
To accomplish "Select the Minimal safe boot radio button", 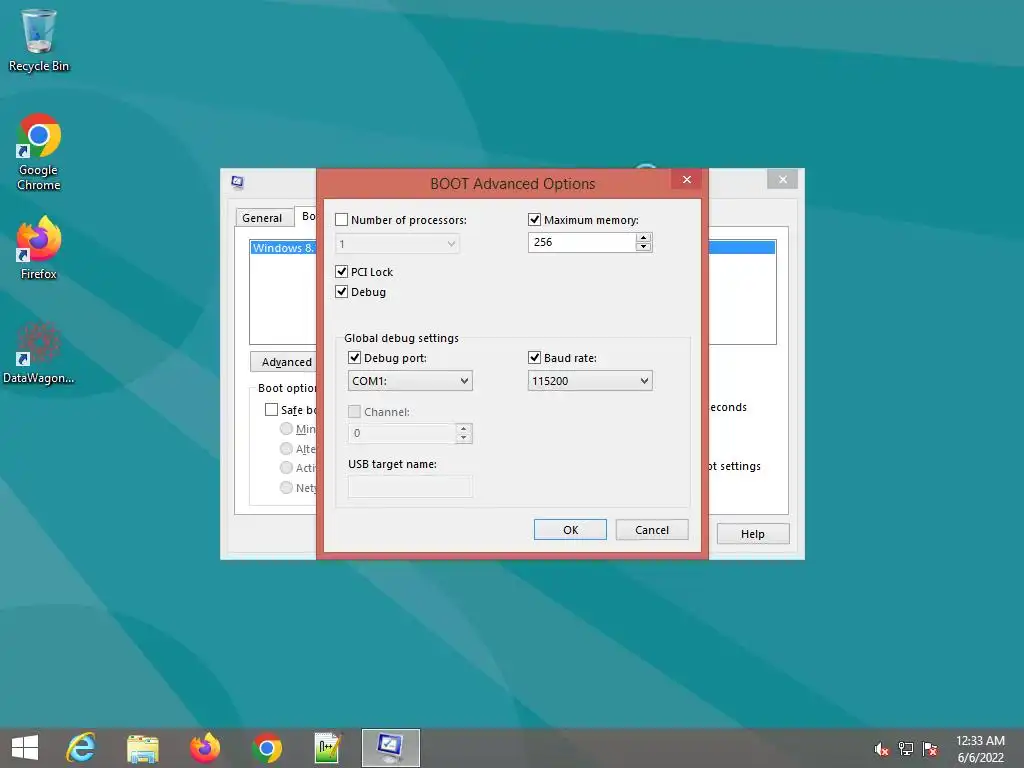I will (286, 428).
